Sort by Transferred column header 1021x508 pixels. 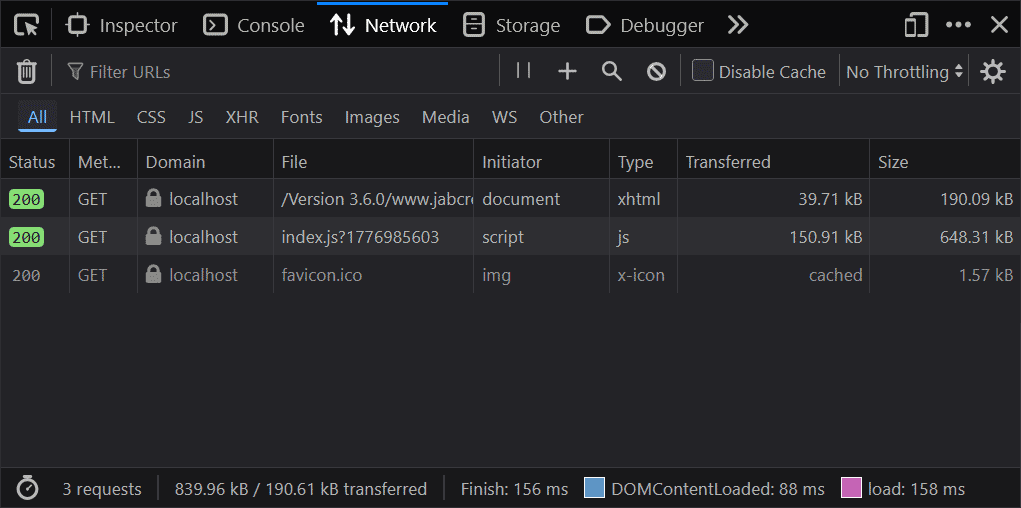[773, 162]
